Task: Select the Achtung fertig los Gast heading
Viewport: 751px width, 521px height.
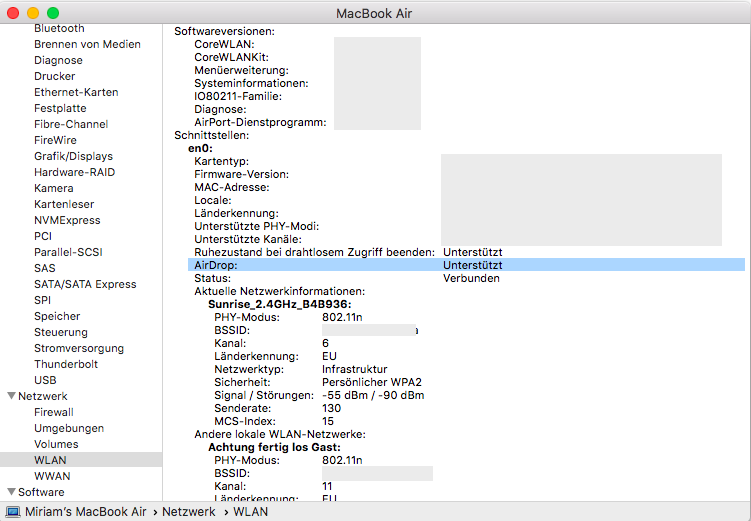Action: click(x=274, y=447)
